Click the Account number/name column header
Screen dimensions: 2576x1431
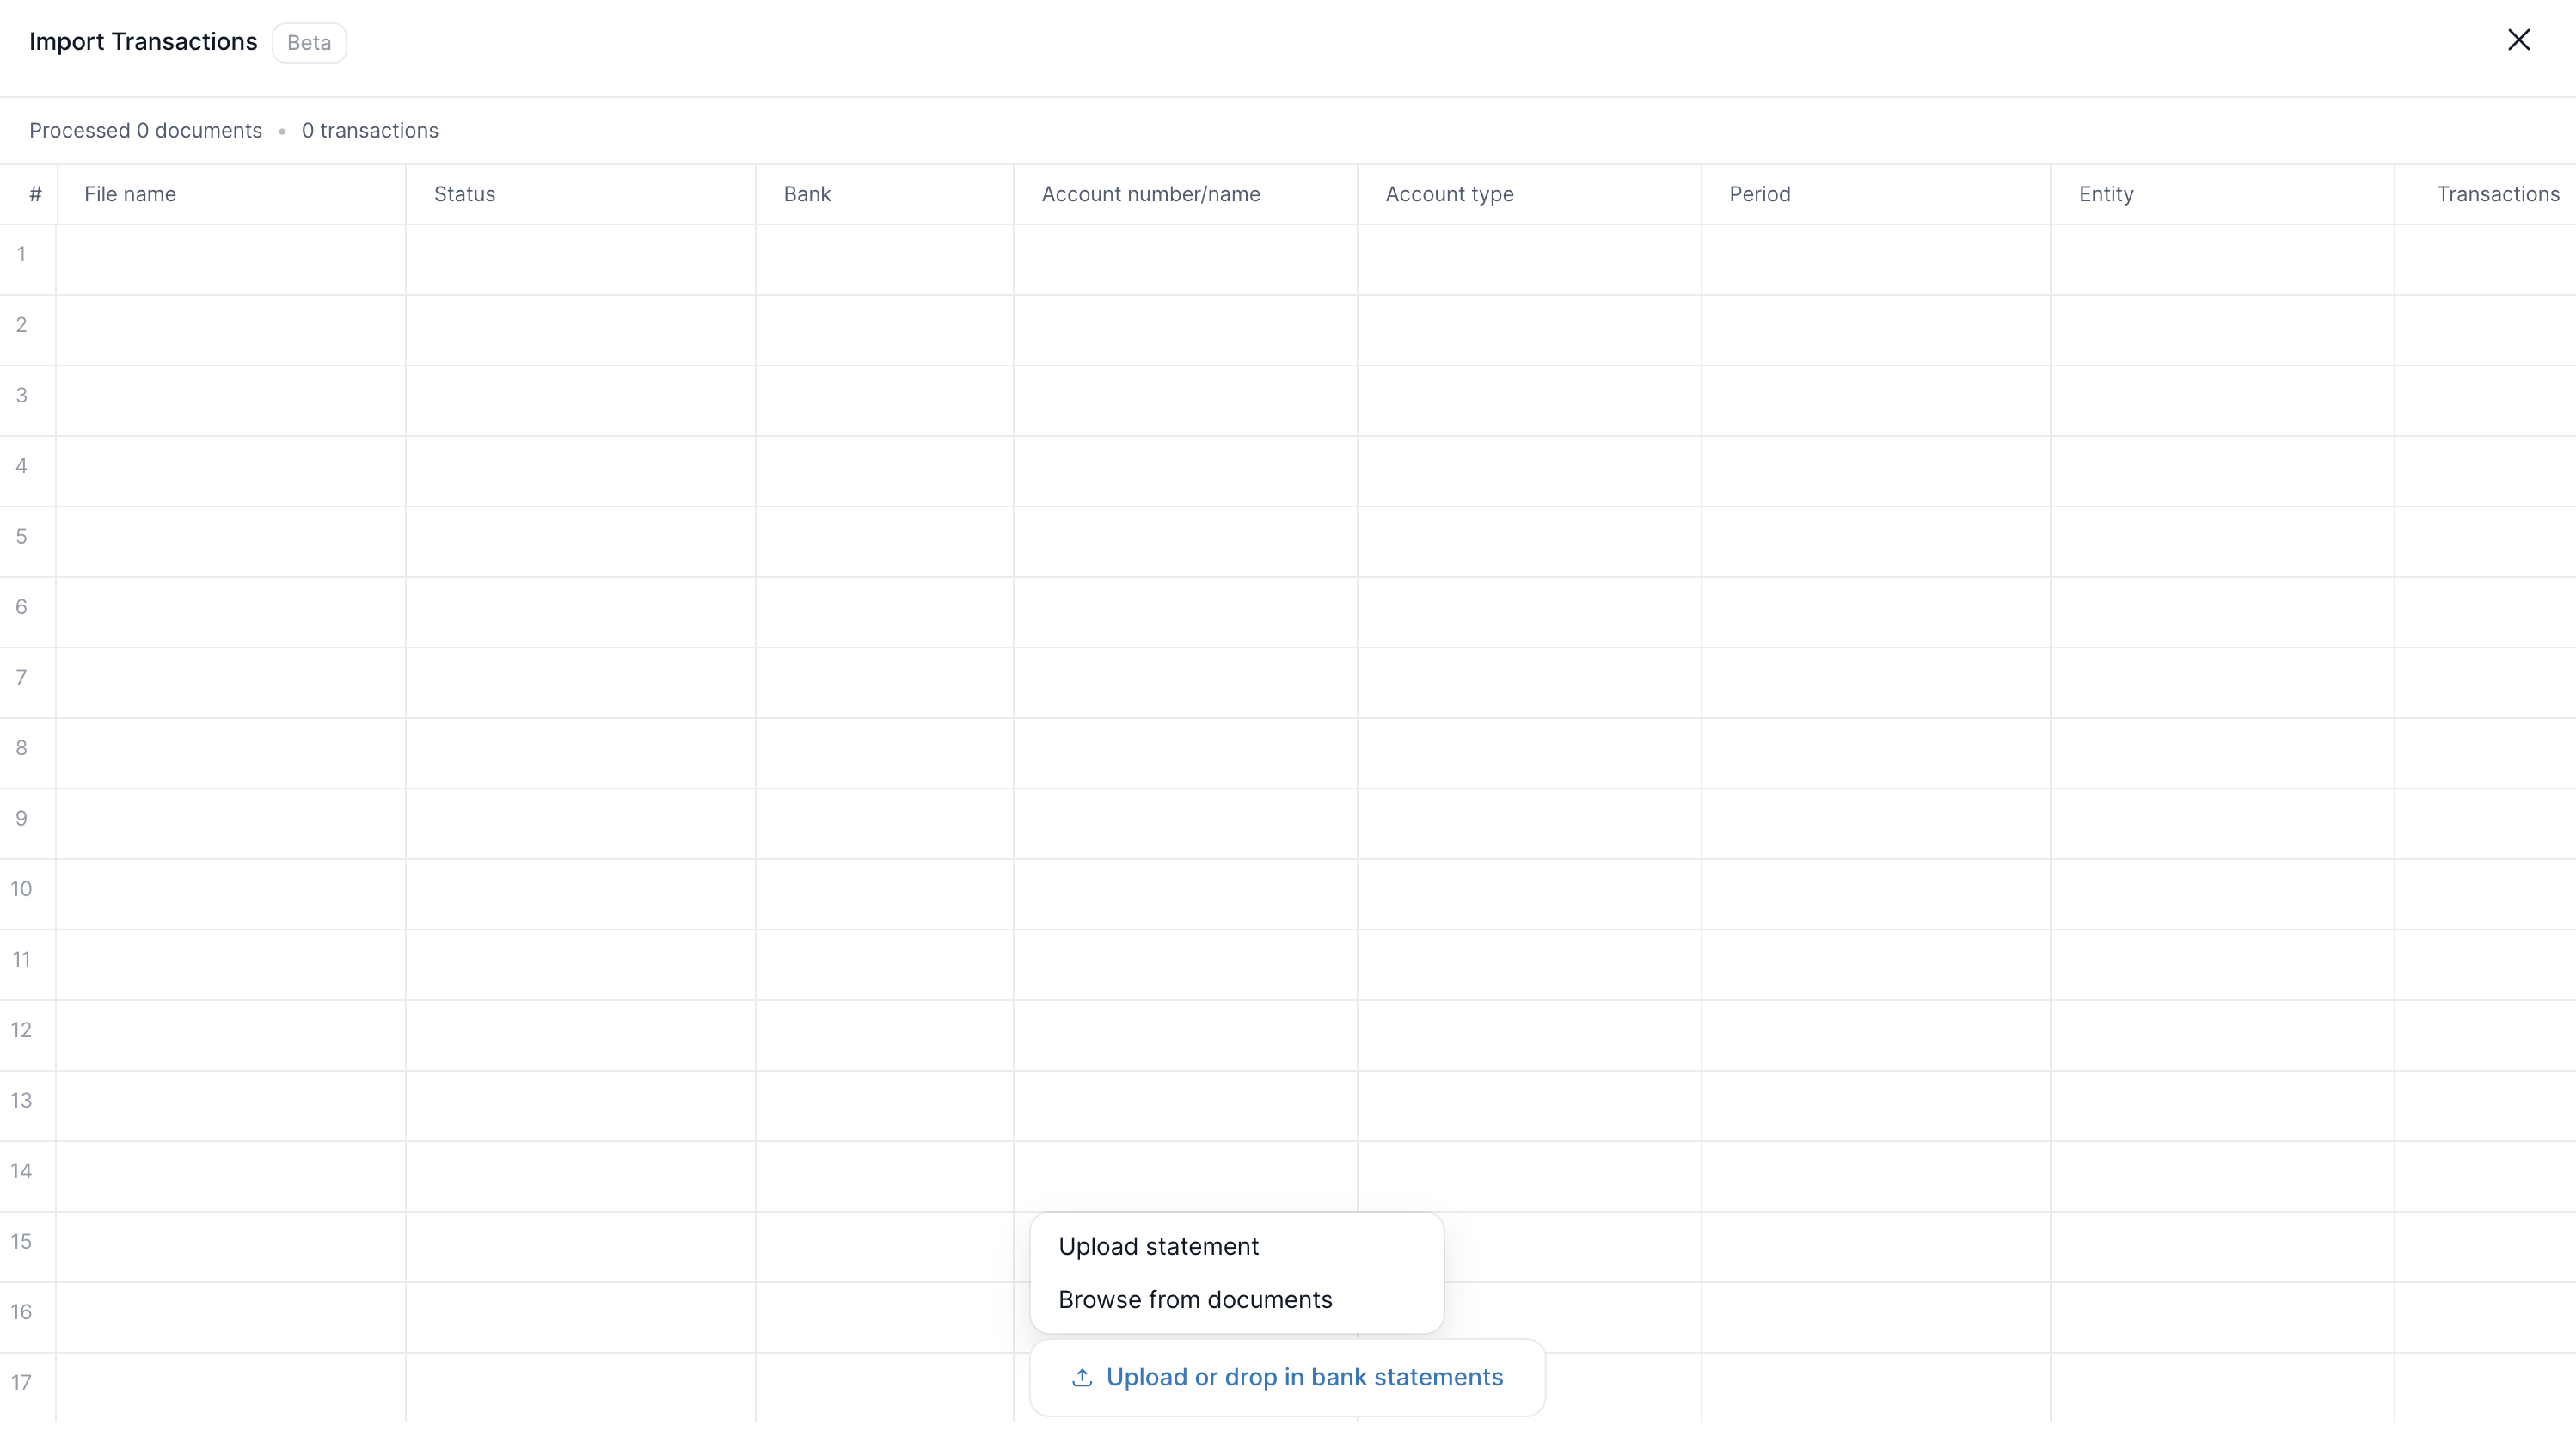(1150, 194)
